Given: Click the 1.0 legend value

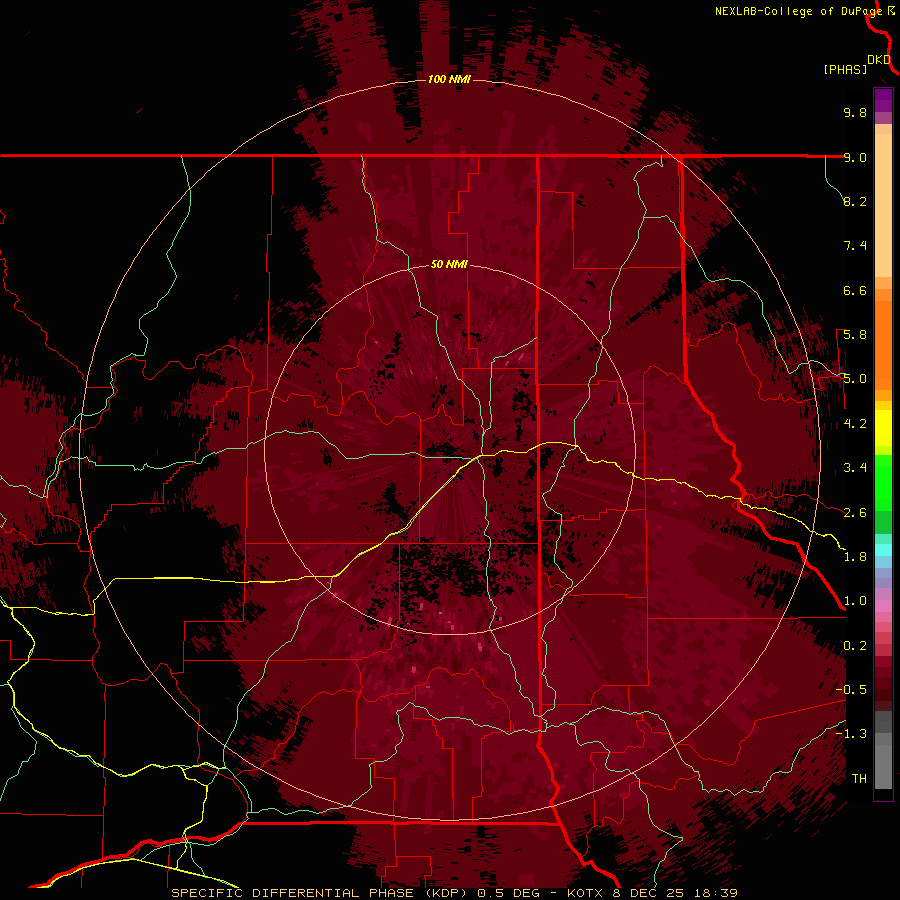Looking at the screenshot, I should (x=855, y=601).
